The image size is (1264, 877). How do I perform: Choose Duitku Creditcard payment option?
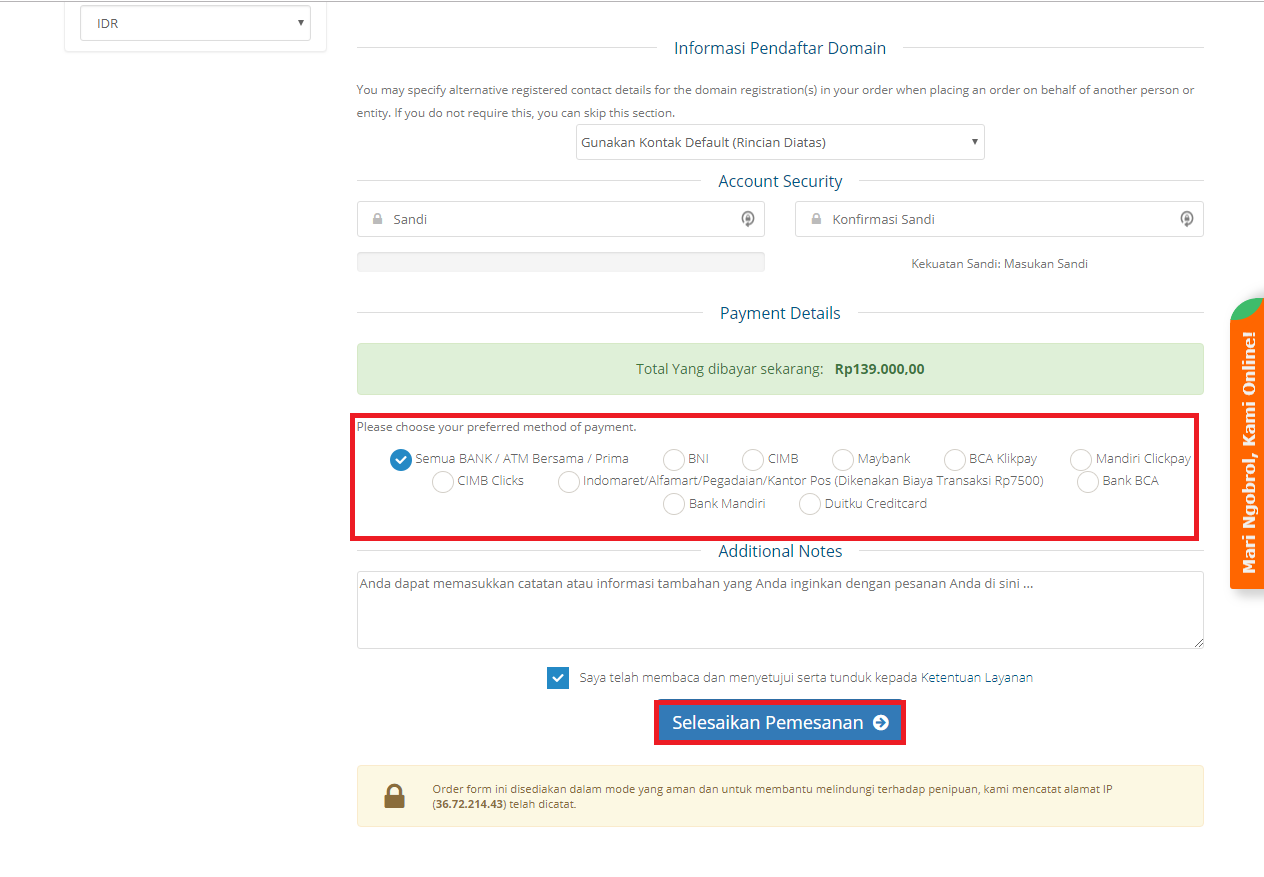pos(810,504)
